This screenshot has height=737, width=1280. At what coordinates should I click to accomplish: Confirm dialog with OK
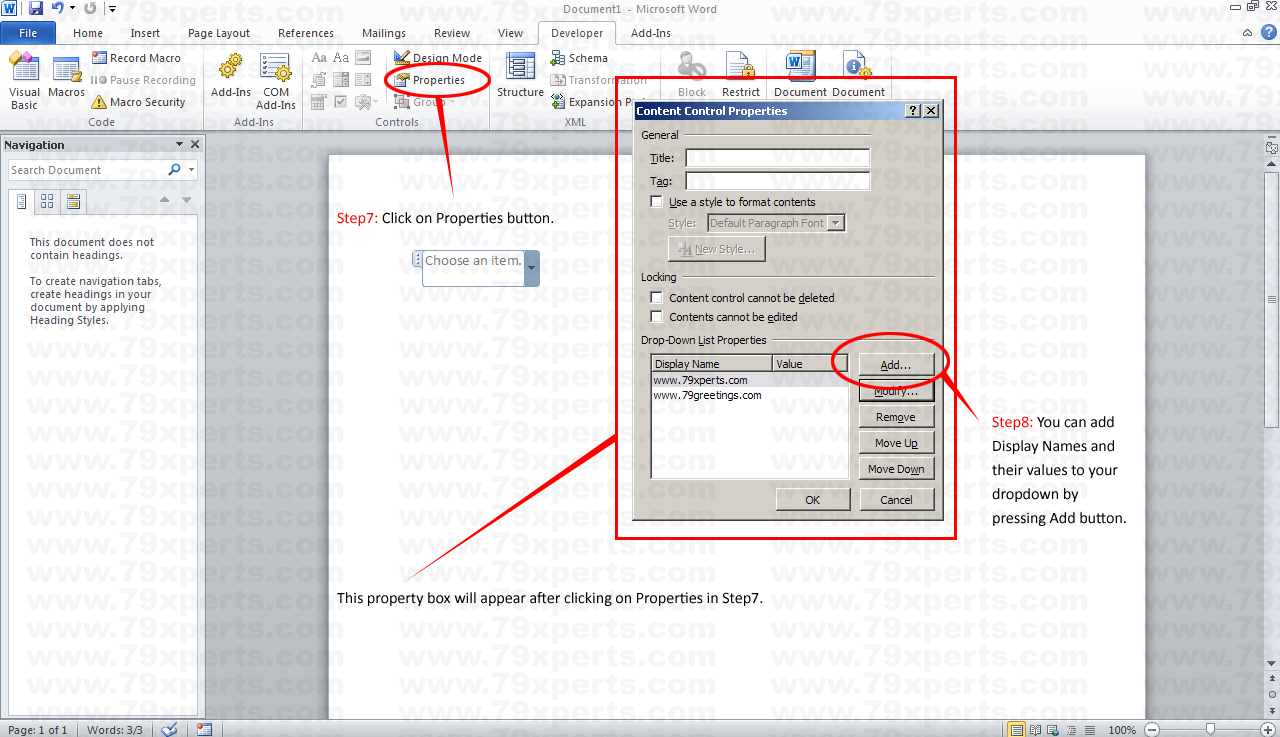[813, 499]
